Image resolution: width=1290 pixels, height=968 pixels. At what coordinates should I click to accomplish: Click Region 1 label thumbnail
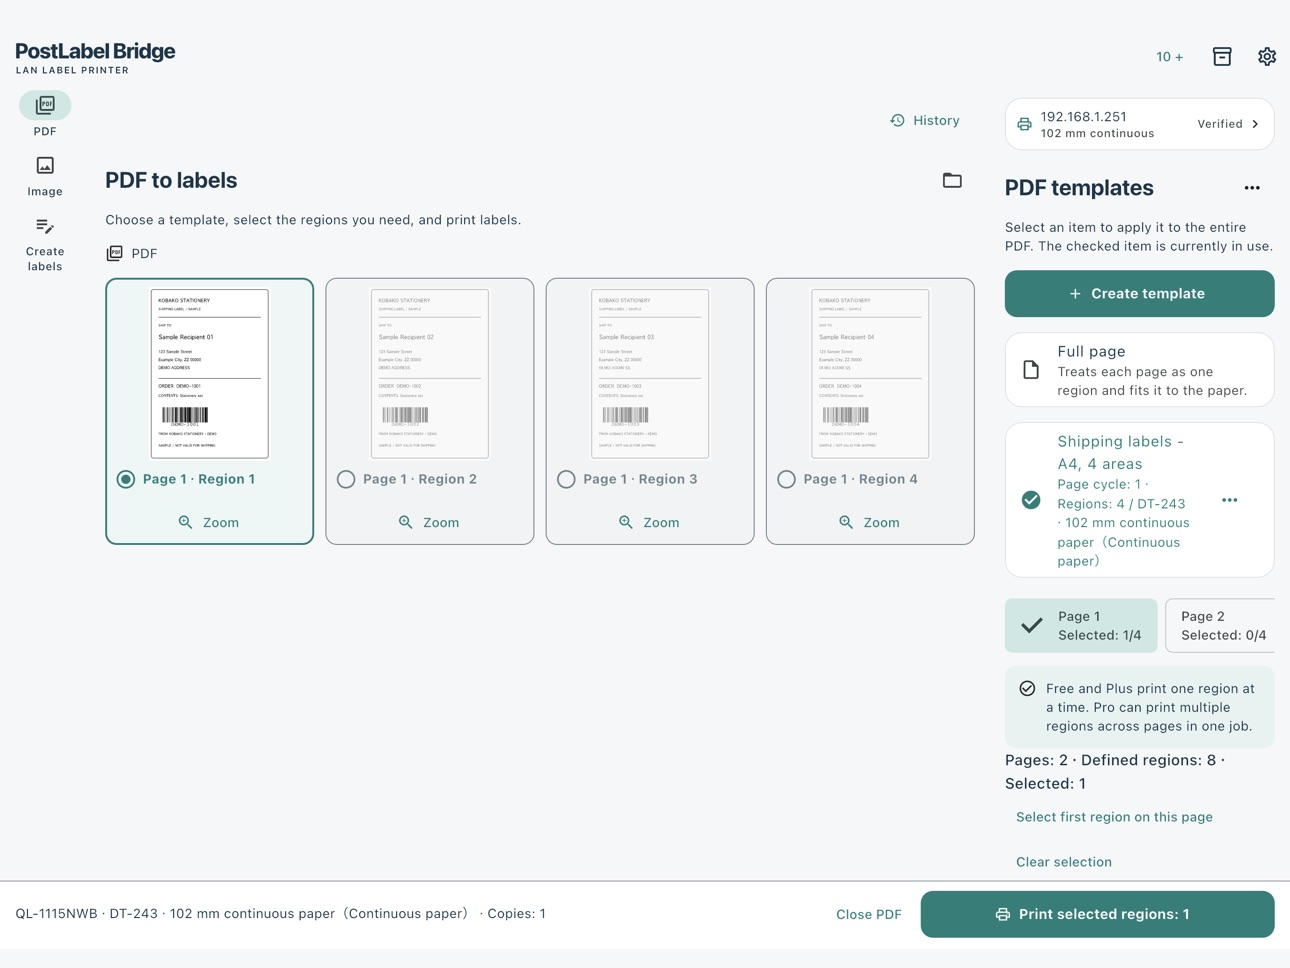click(x=209, y=374)
